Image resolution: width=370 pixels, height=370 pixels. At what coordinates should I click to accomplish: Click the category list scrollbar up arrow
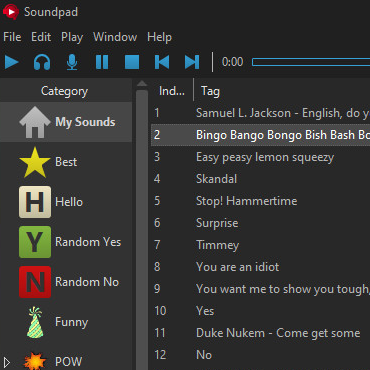142,84
